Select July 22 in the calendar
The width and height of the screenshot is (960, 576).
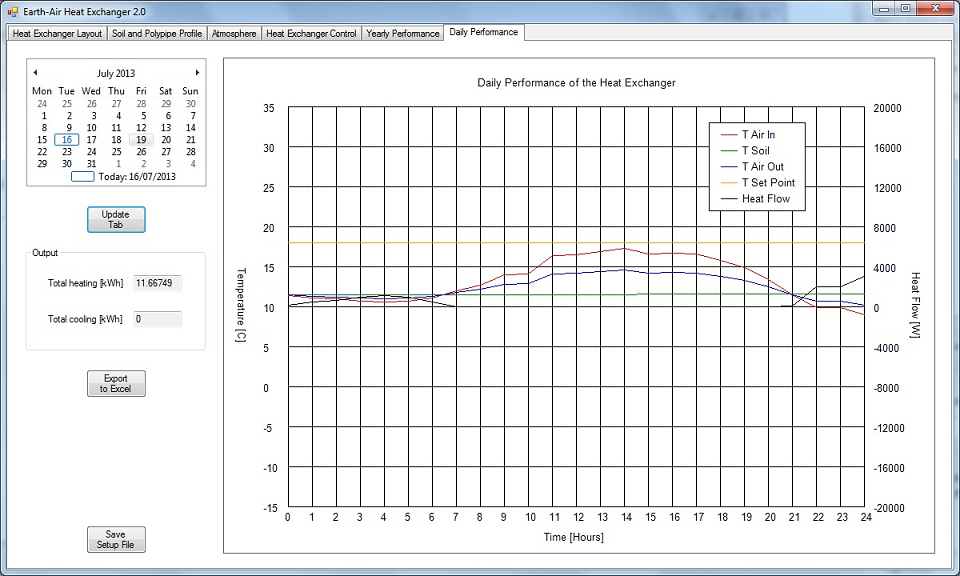tap(42, 152)
